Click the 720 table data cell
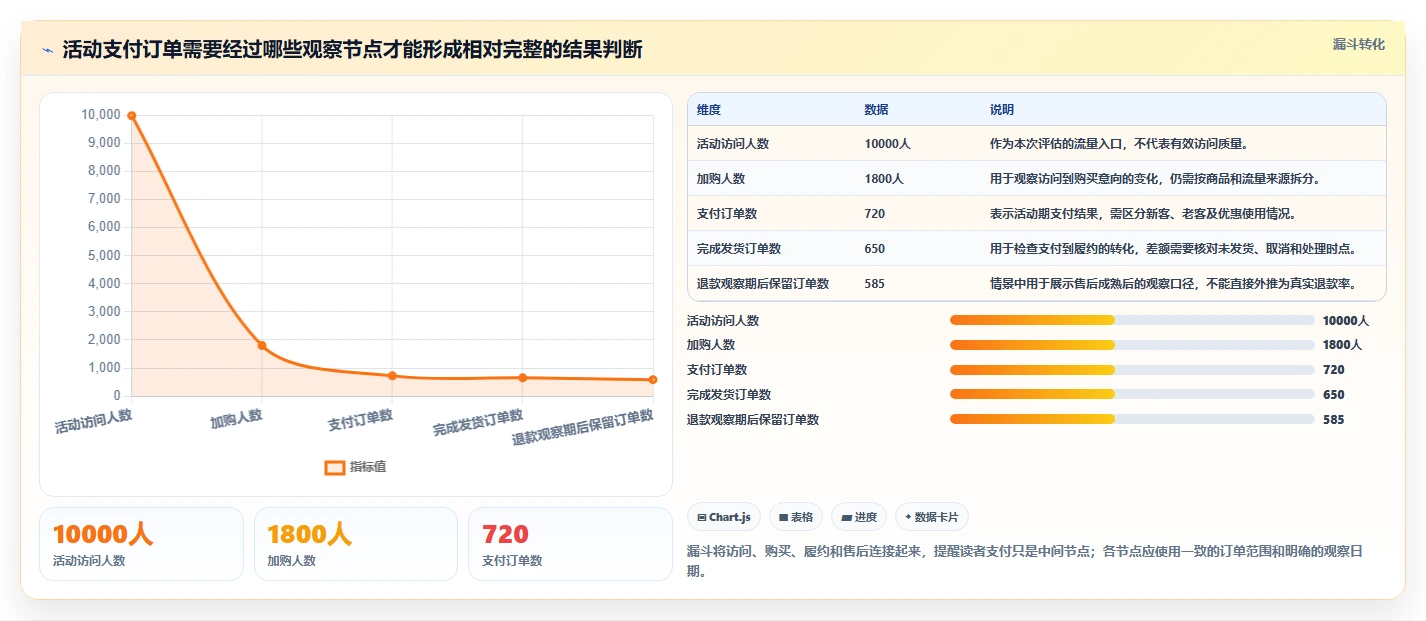The width and height of the screenshot is (1426, 621). 875,214
